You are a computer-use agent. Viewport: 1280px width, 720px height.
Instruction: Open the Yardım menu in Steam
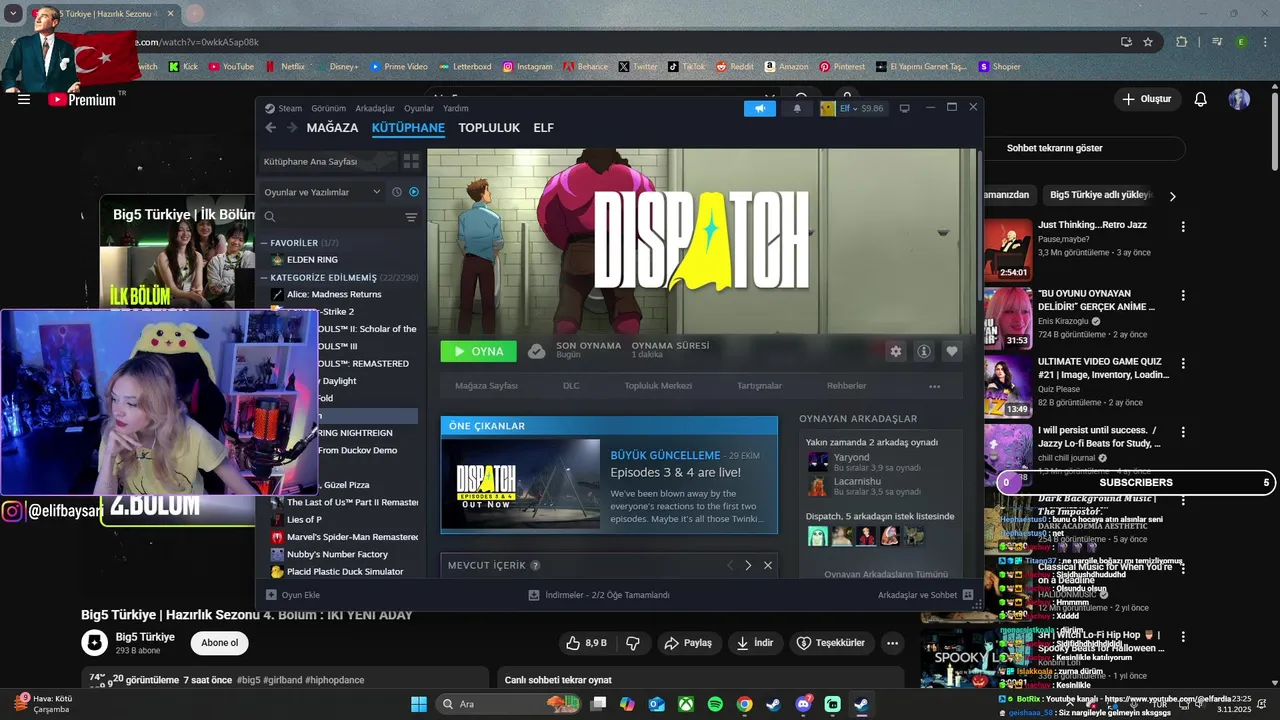(x=456, y=108)
